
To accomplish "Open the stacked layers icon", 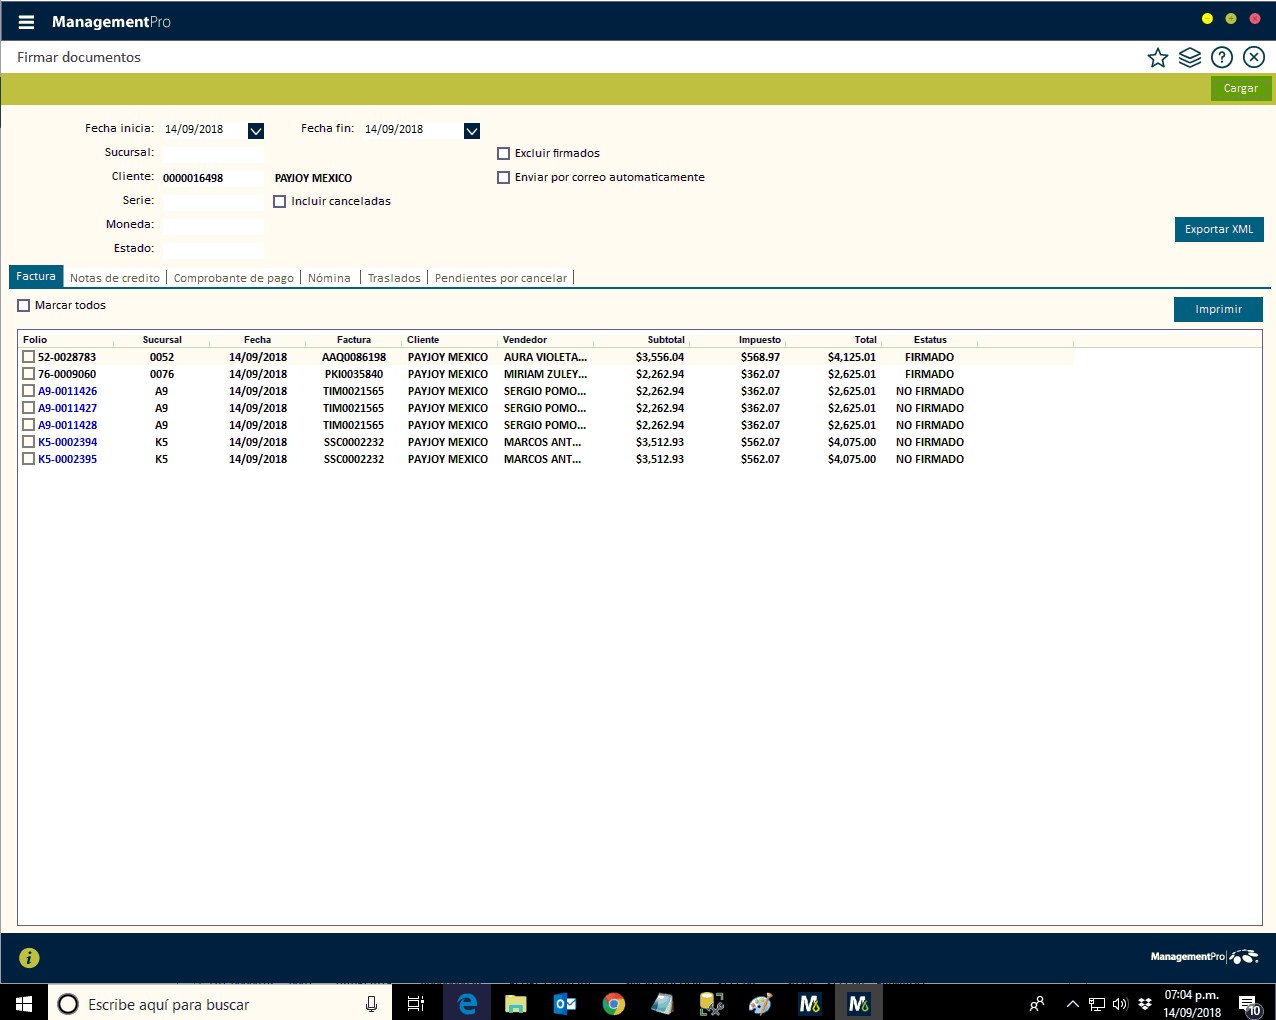I will (1189, 58).
